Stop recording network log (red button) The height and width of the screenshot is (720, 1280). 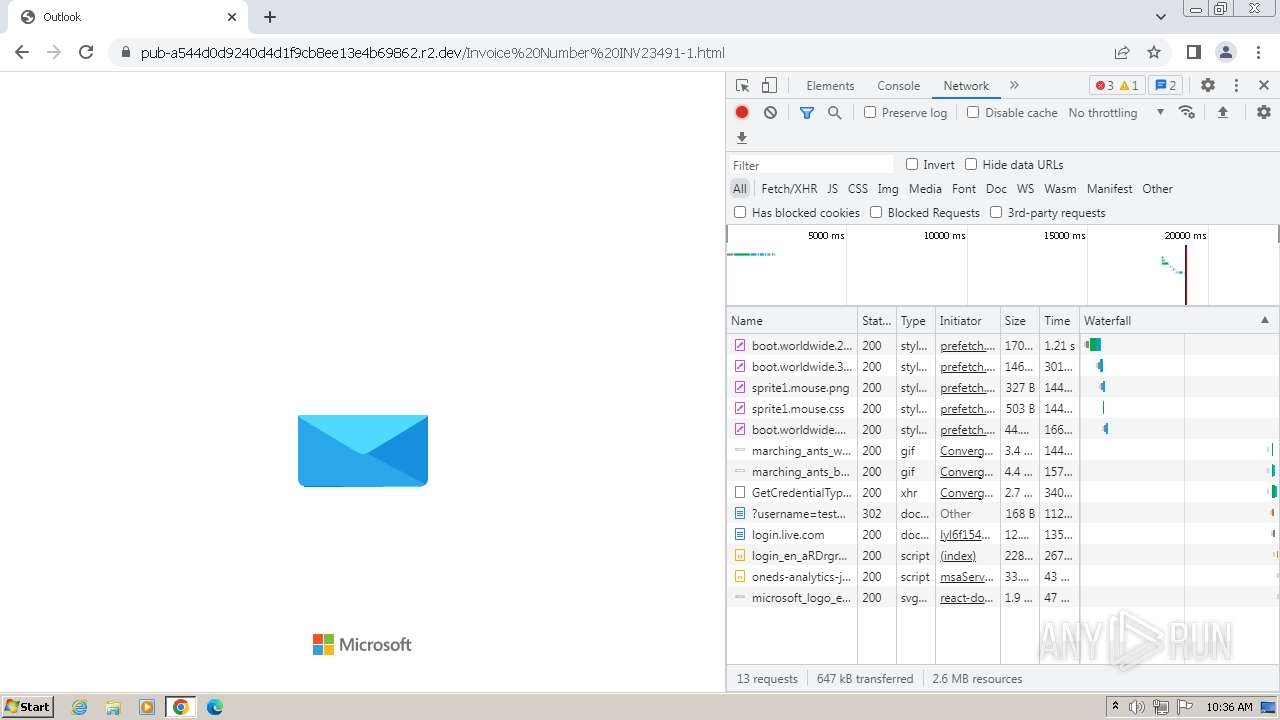coord(742,113)
